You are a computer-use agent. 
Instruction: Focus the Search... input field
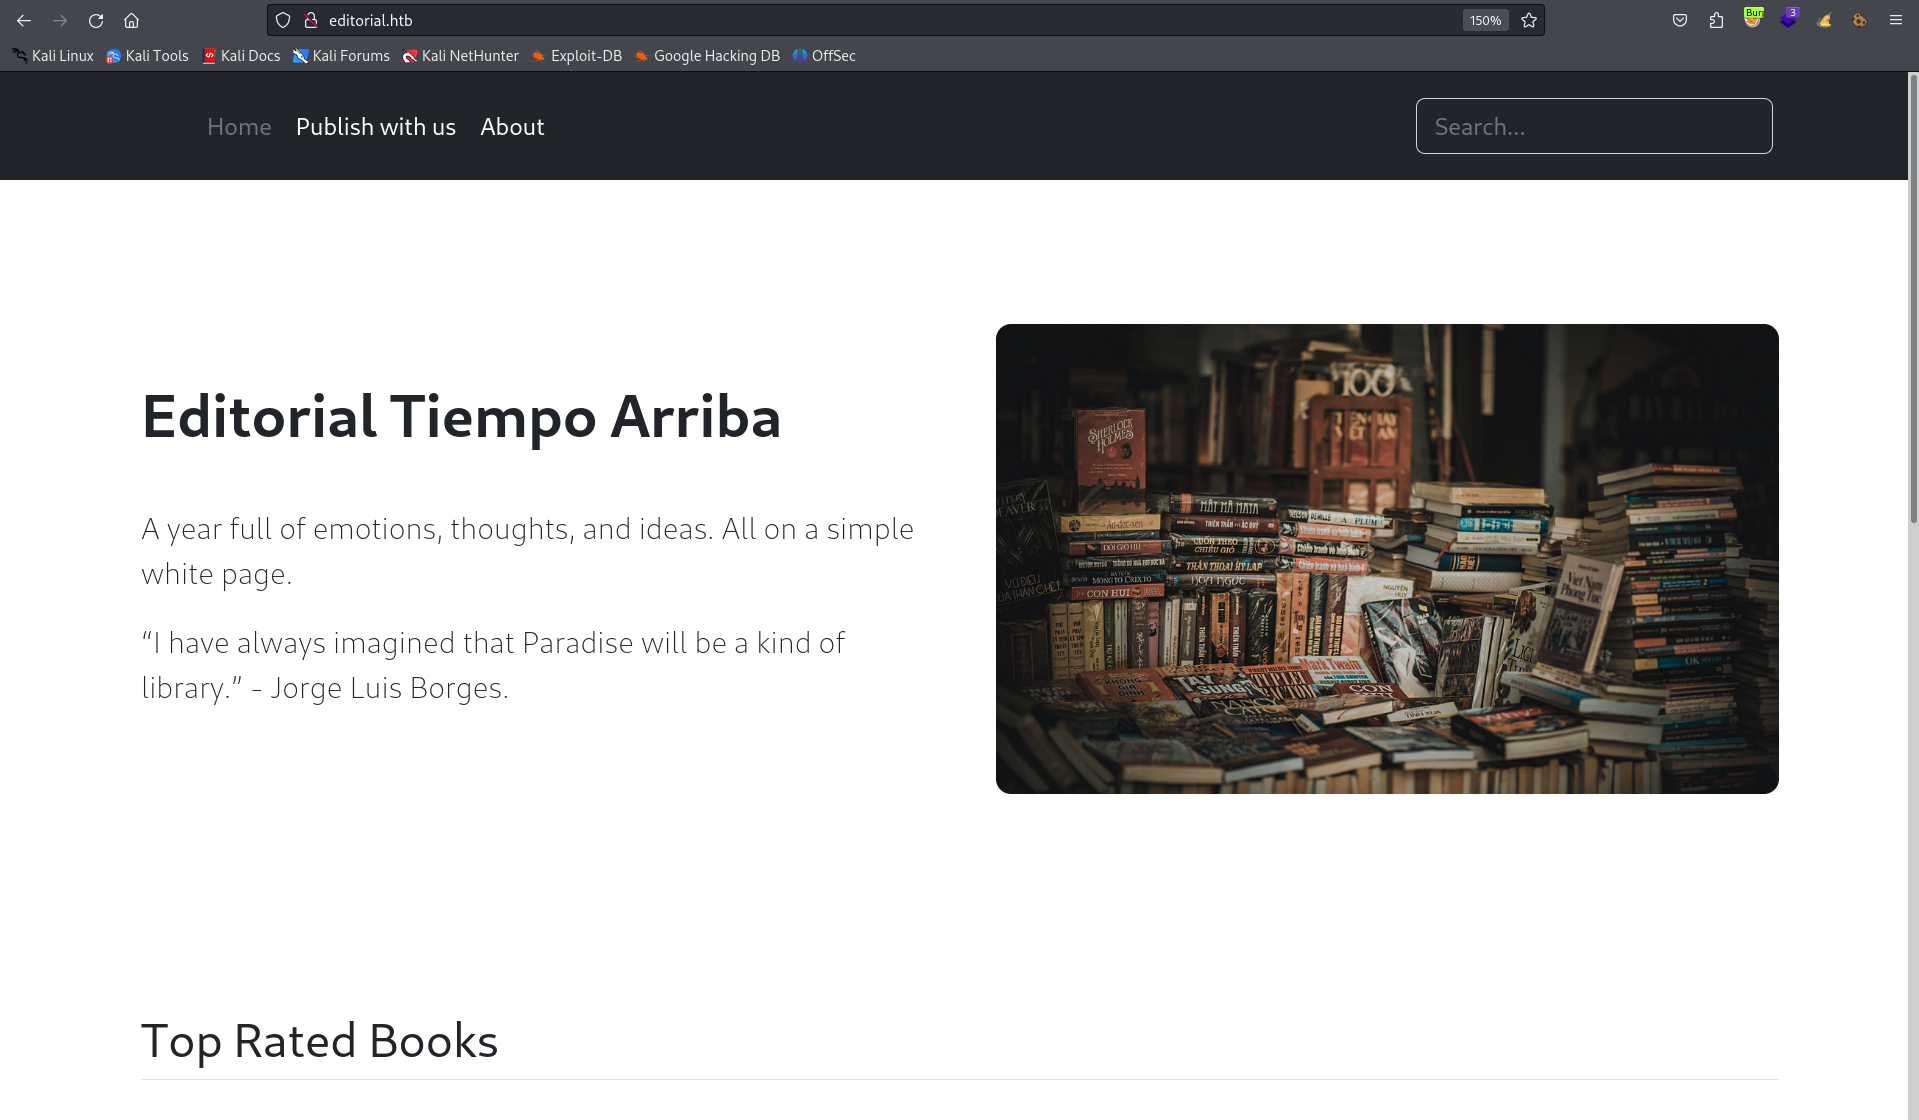pyautogui.click(x=1594, y=126)
